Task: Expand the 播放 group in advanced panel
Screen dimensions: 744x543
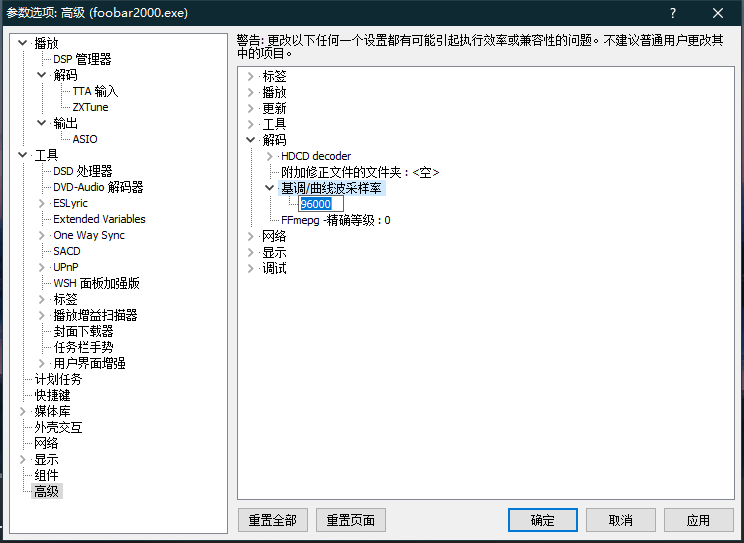Action: tap(251, 92)
